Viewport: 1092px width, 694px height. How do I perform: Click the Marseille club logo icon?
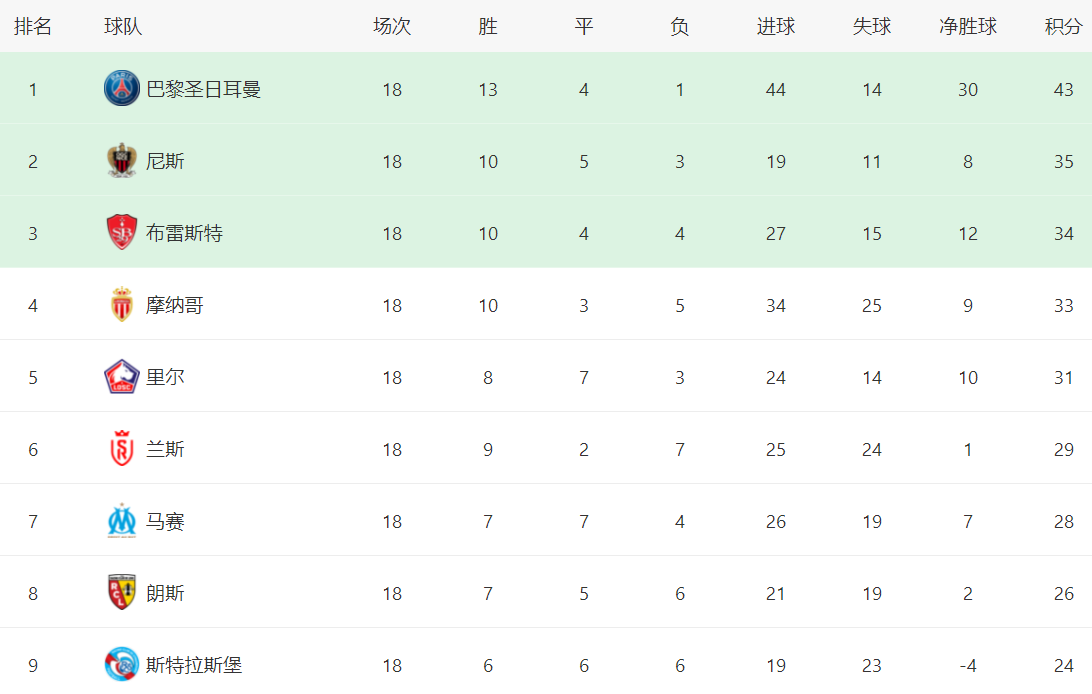click(122, 521)
